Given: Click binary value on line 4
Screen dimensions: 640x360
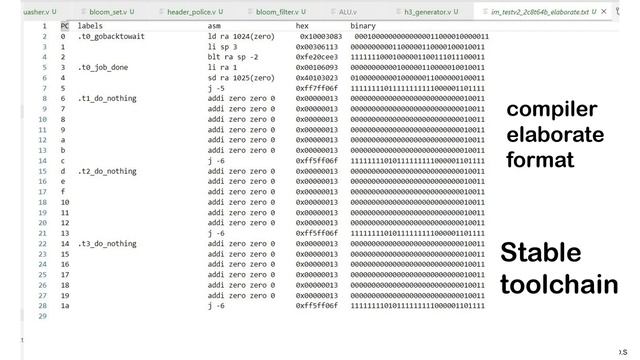Looking at the screenshot, I should coord(418,57).
